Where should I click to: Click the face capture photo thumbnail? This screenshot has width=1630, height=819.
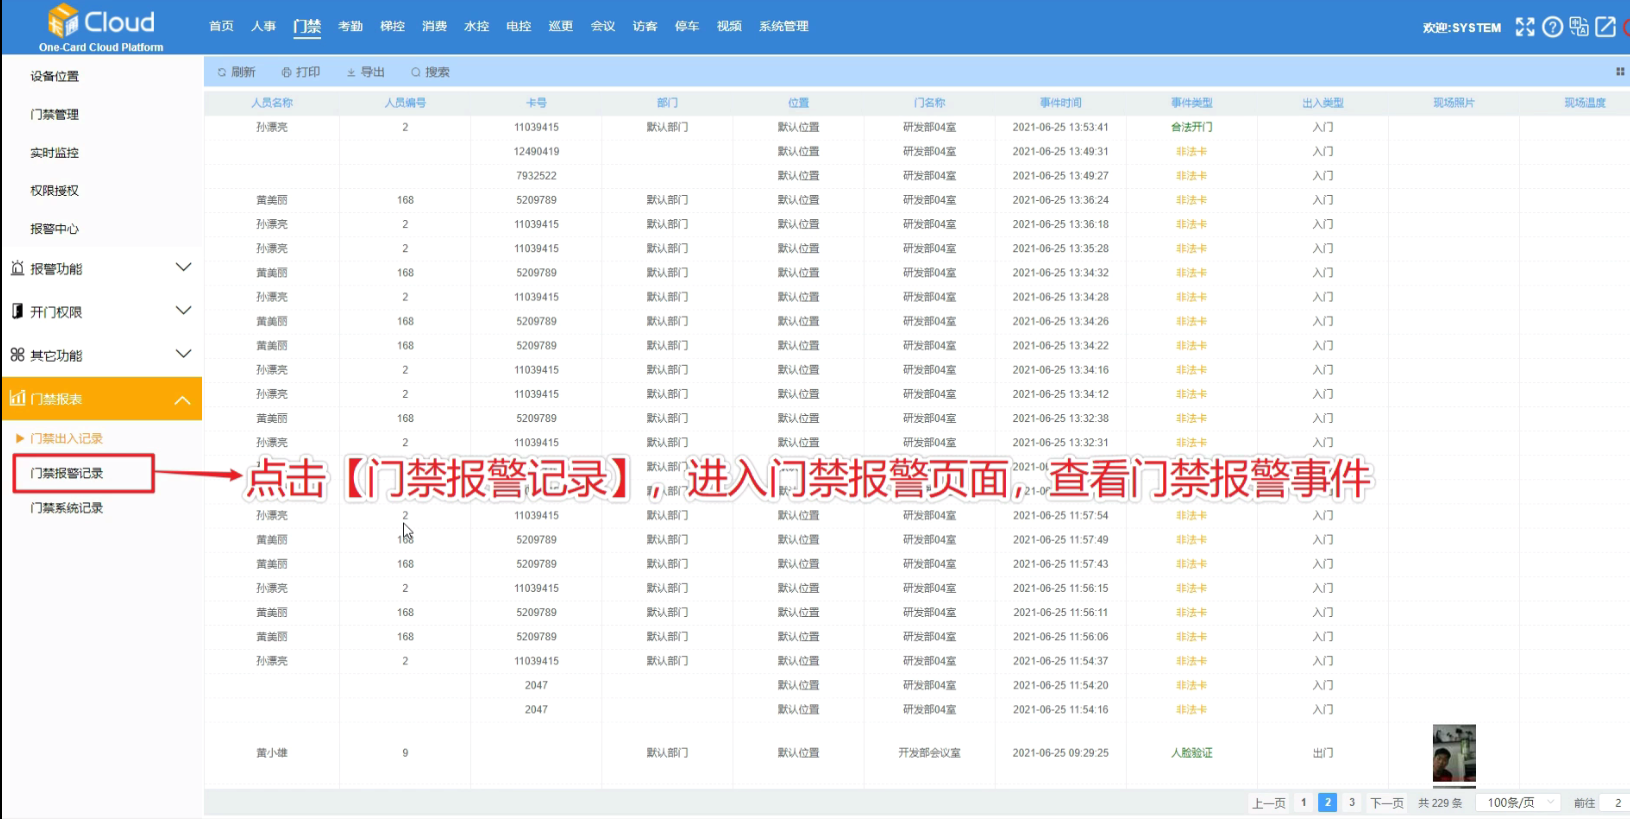tap(1454, 753)
